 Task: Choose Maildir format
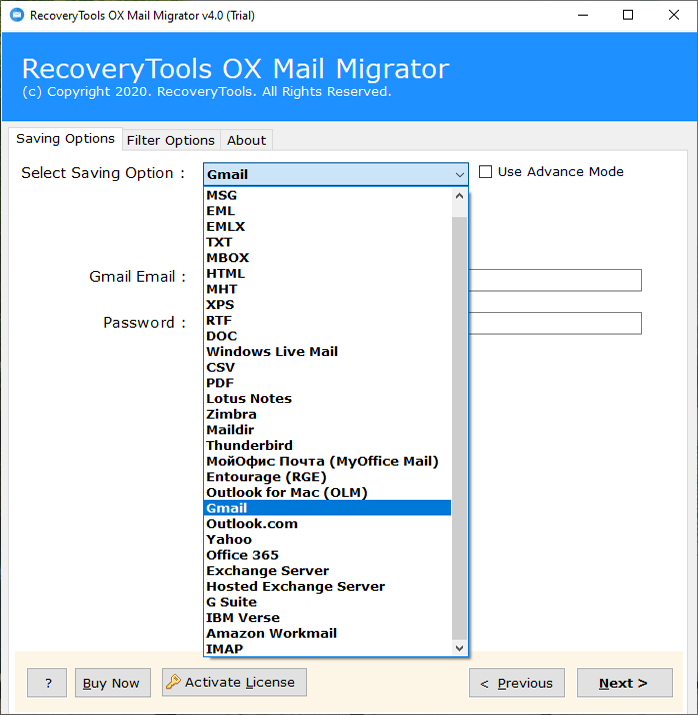pyautogui.click(x=327, y=430)
